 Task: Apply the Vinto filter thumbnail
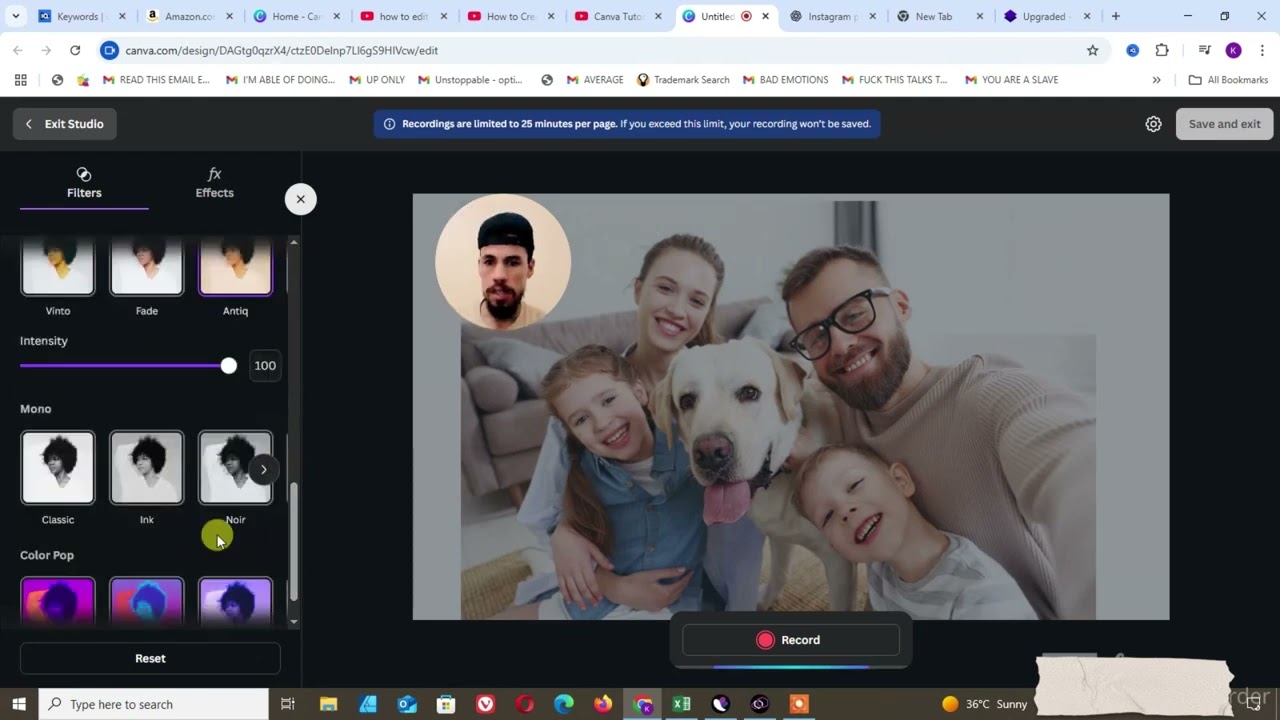pyautogui.click(x=58, y=267)
